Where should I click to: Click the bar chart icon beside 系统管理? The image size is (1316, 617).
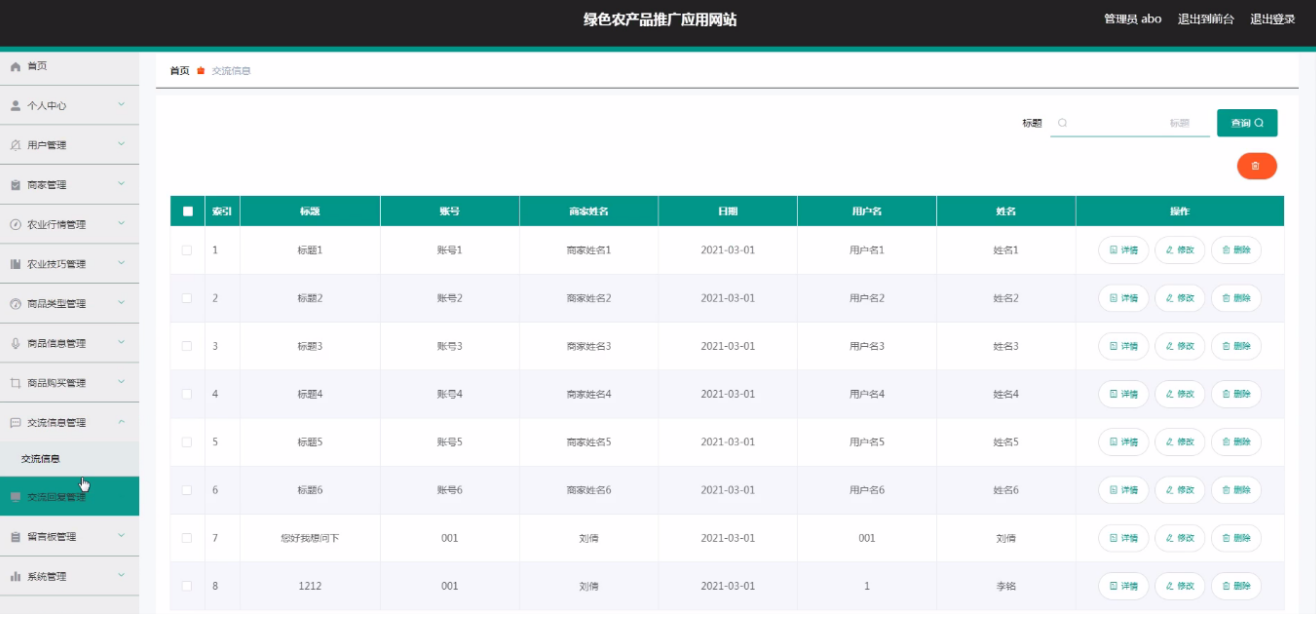(x=15, y=576)
